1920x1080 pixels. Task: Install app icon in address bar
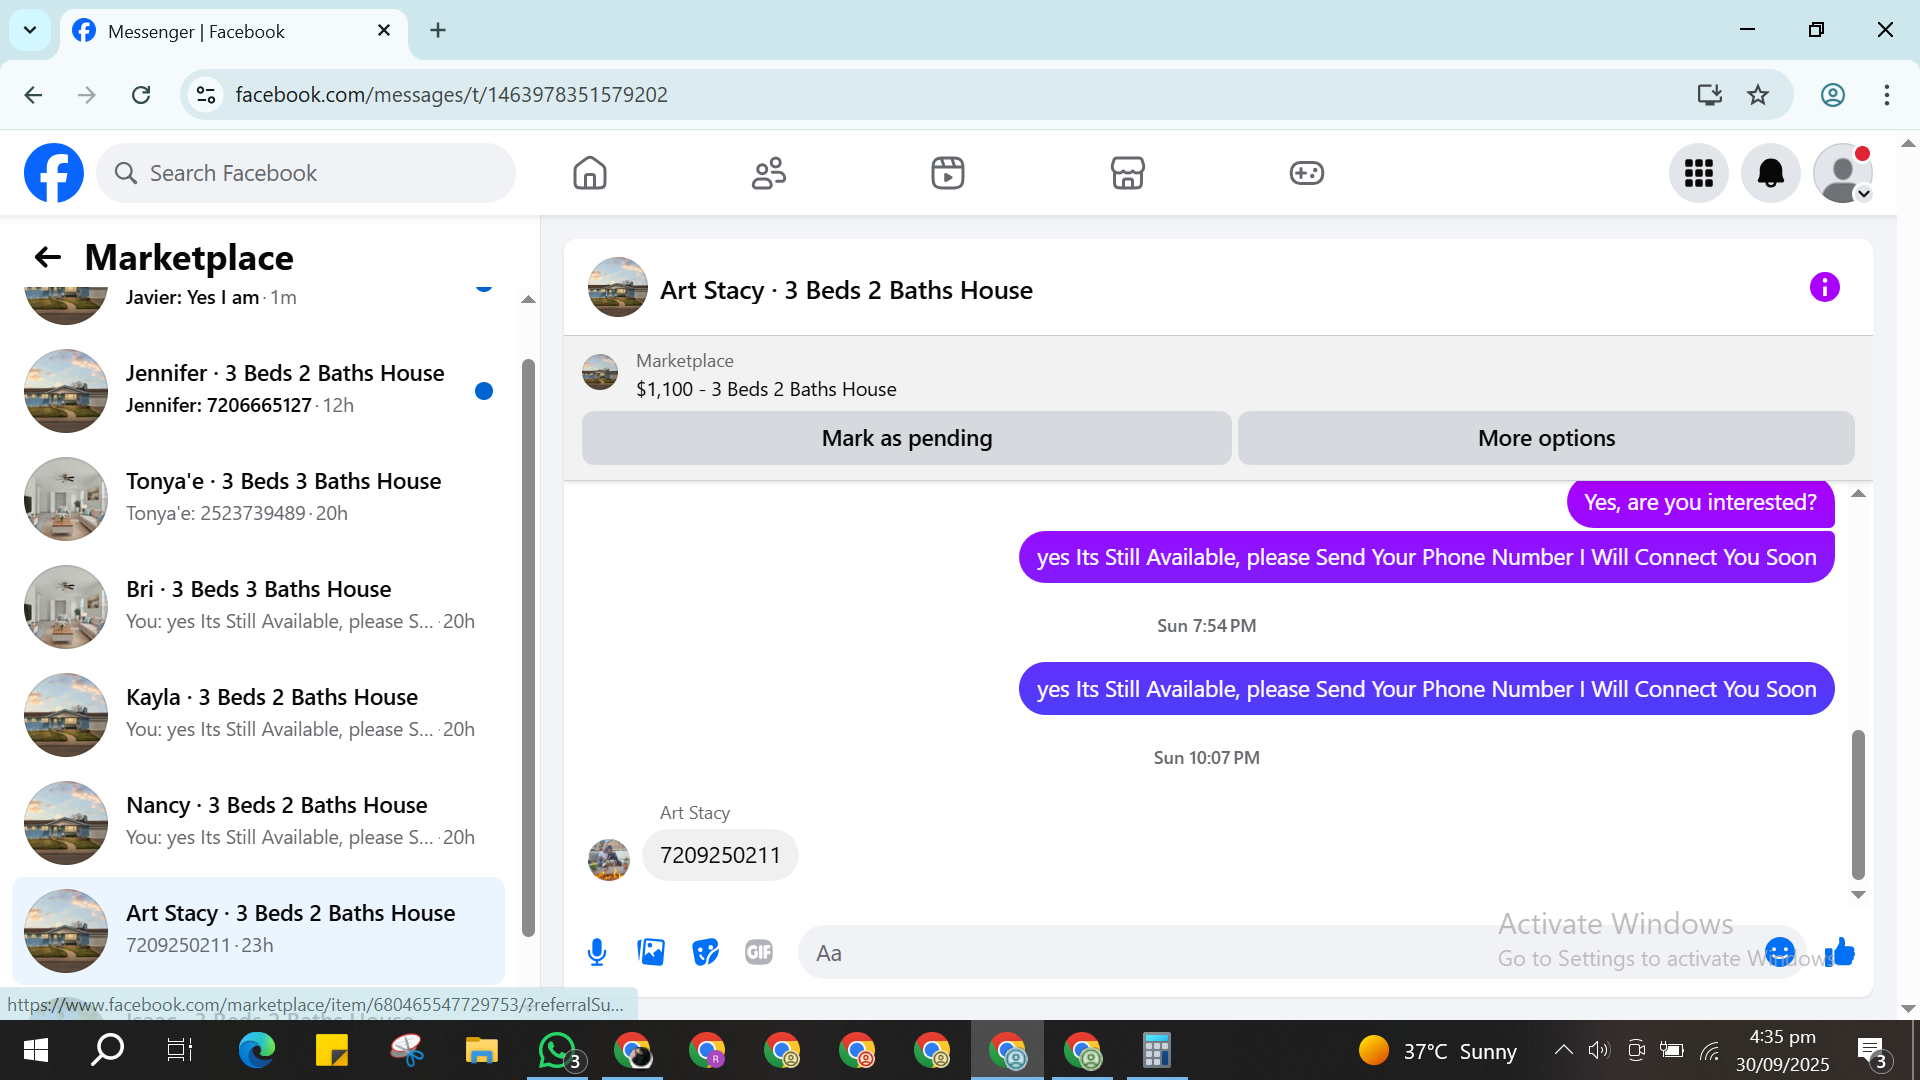(1709, 95)
